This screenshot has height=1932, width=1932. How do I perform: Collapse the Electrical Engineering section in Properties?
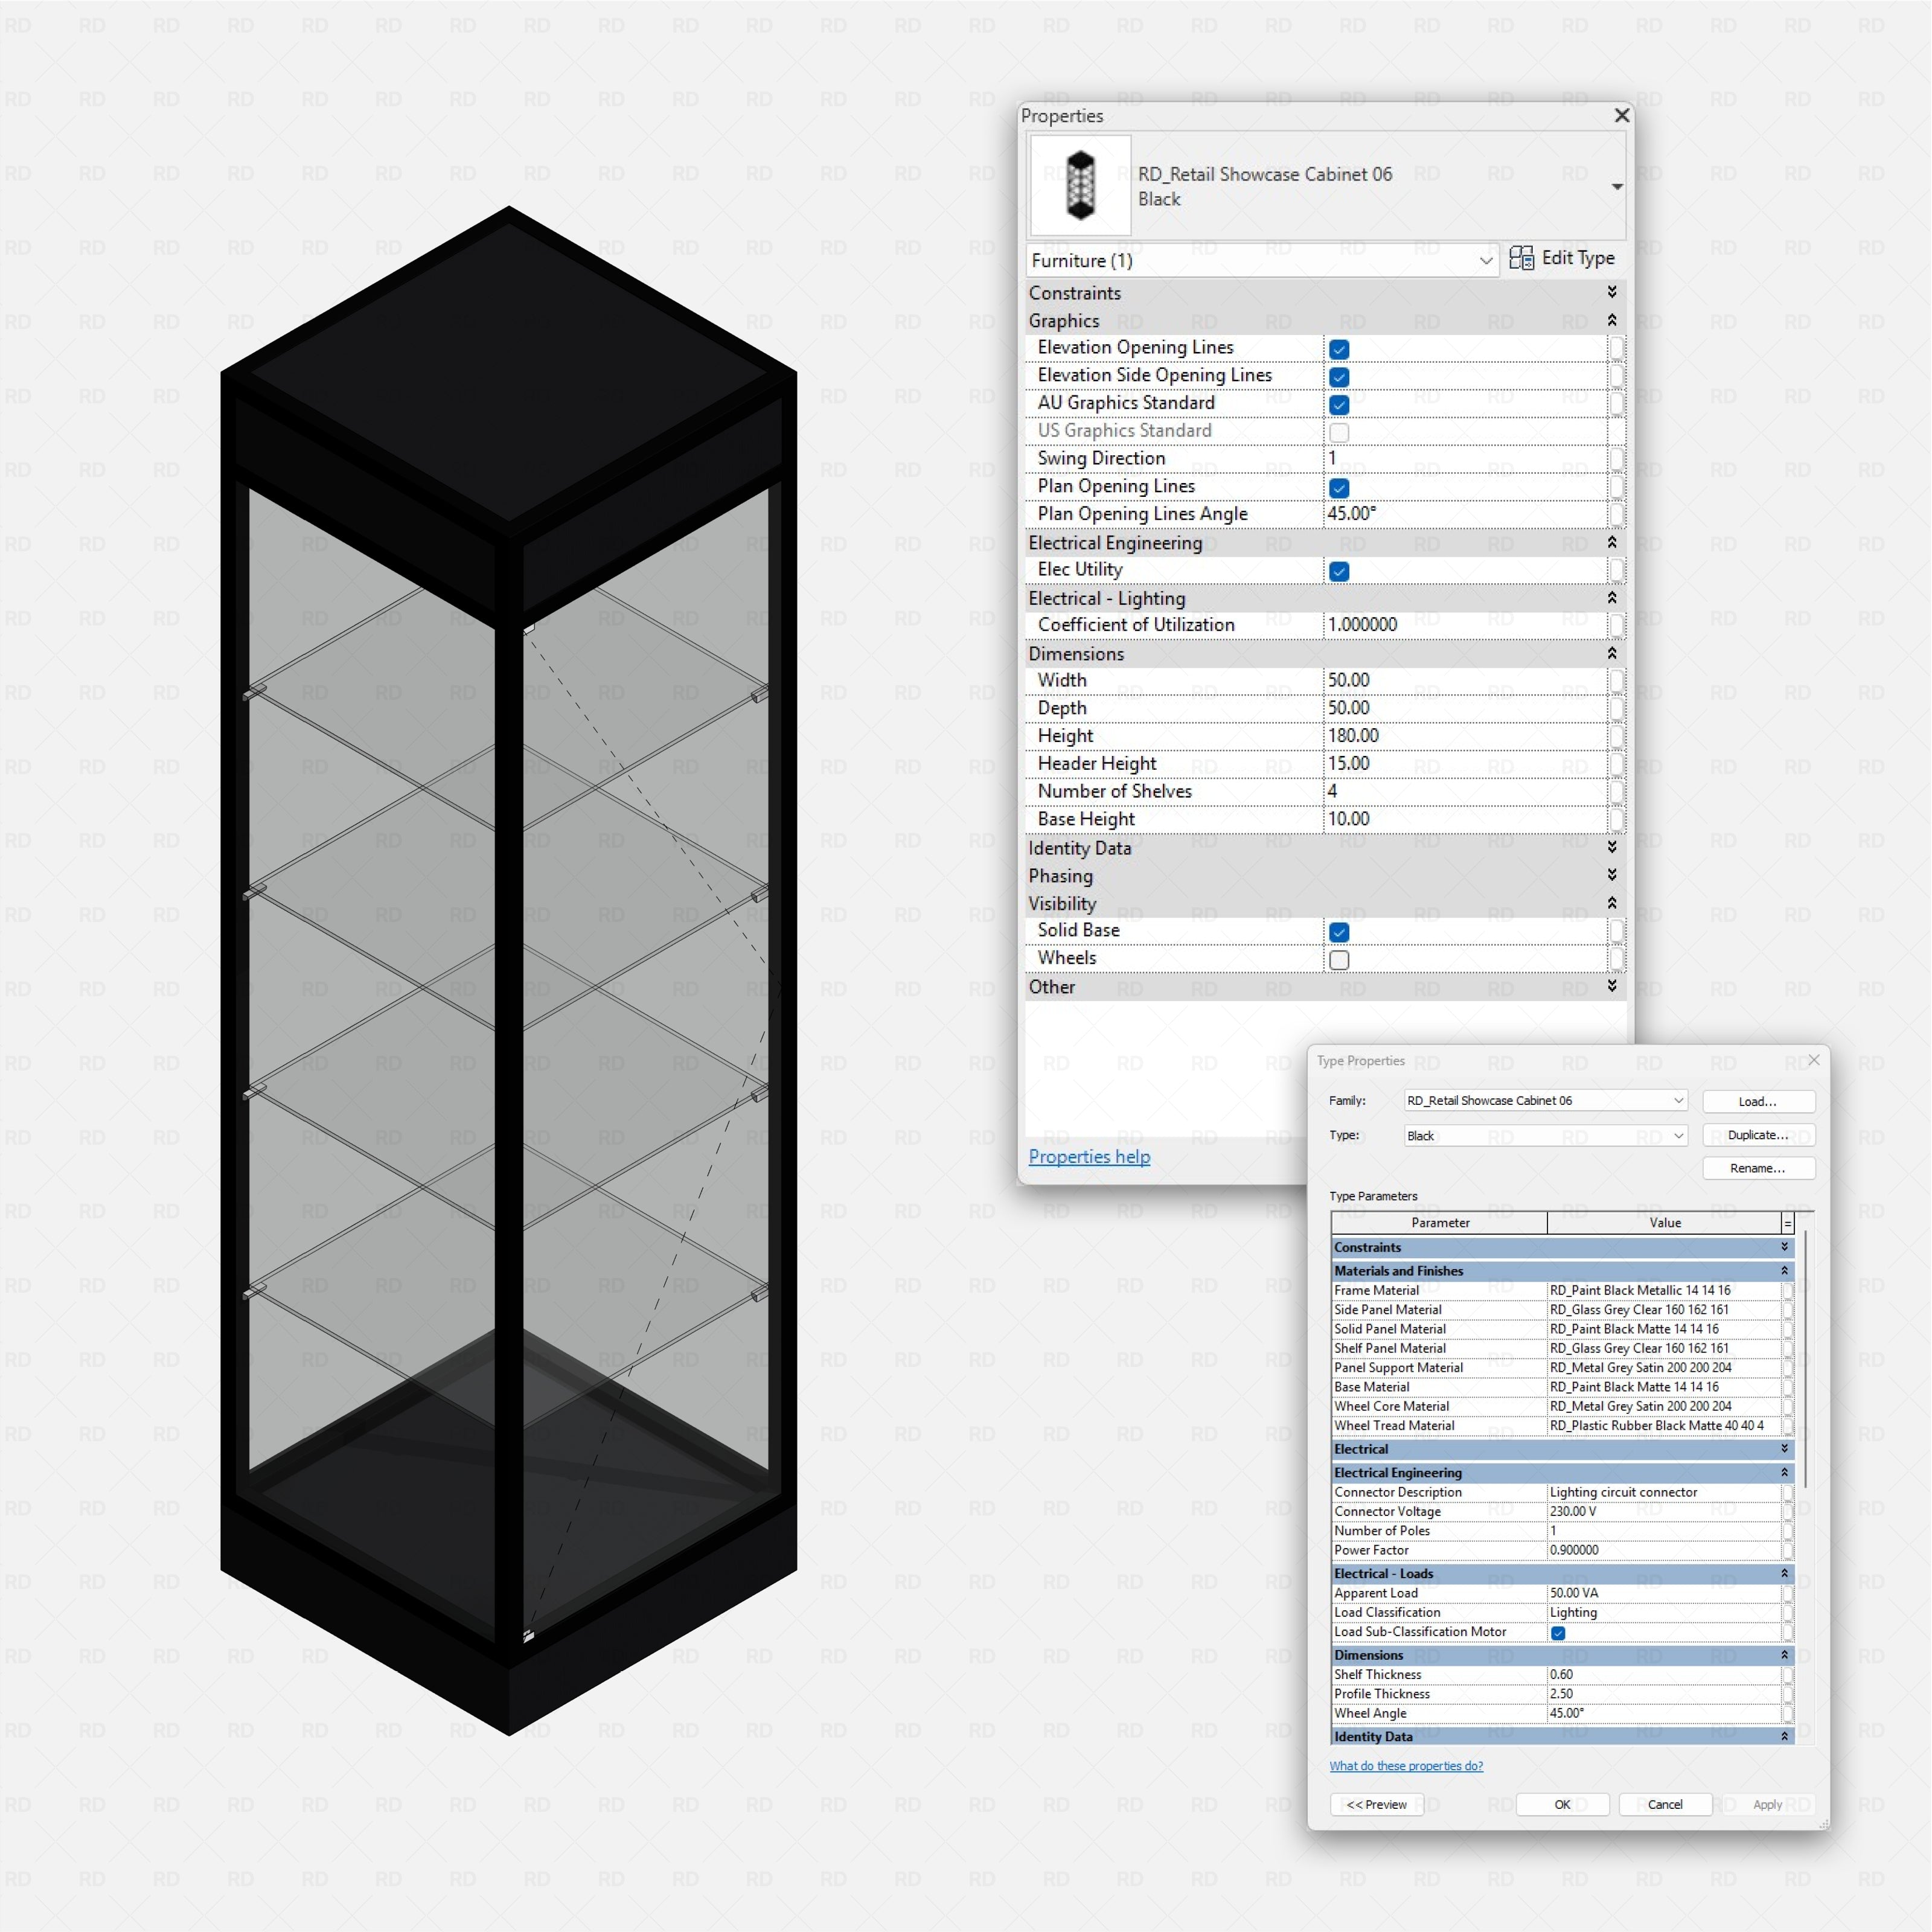(1611, 542)
